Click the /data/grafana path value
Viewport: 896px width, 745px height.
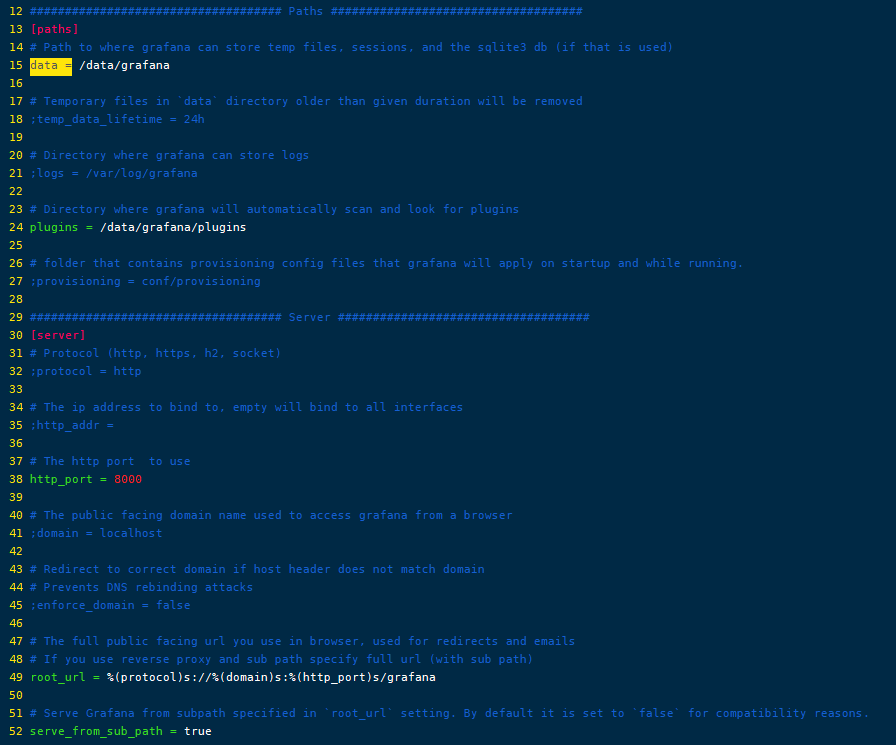point(124,66)
